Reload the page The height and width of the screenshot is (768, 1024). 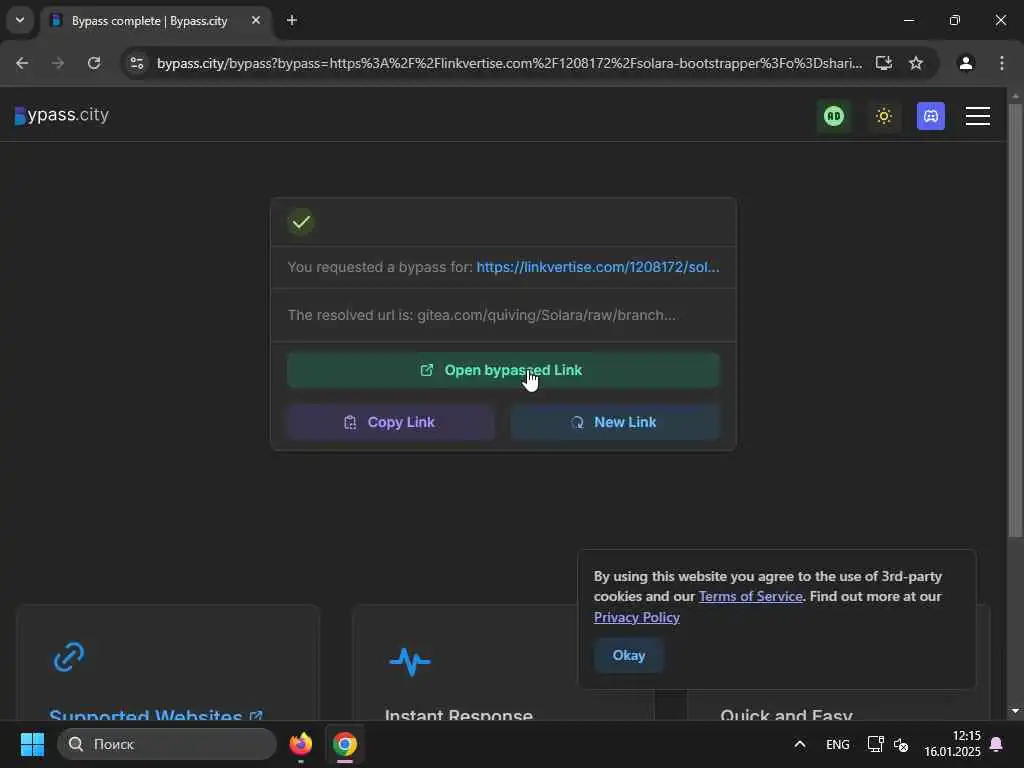94,63
